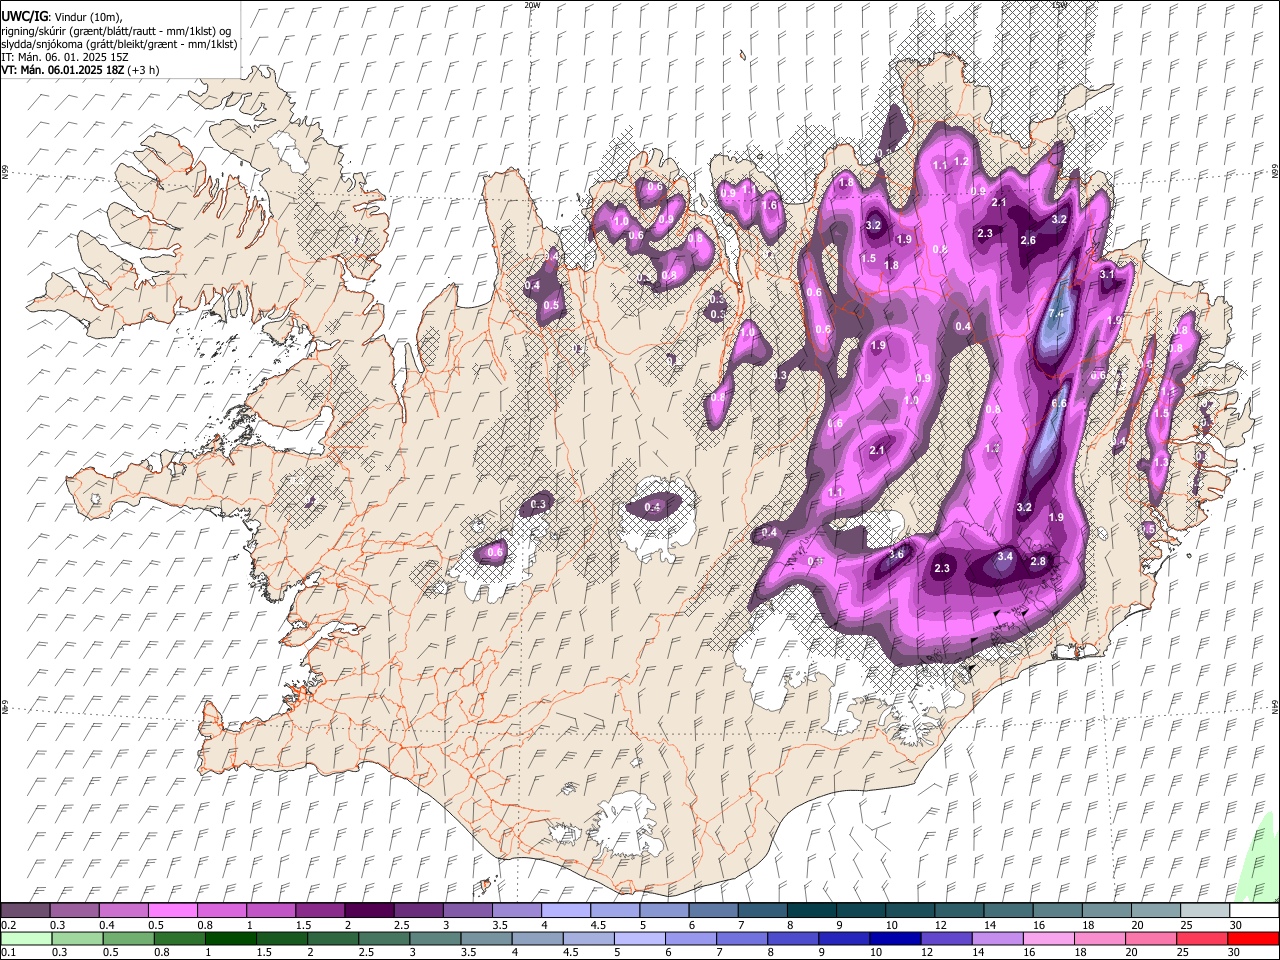
Task: Click the 20W longitude label at top
Action: point(532,5)
